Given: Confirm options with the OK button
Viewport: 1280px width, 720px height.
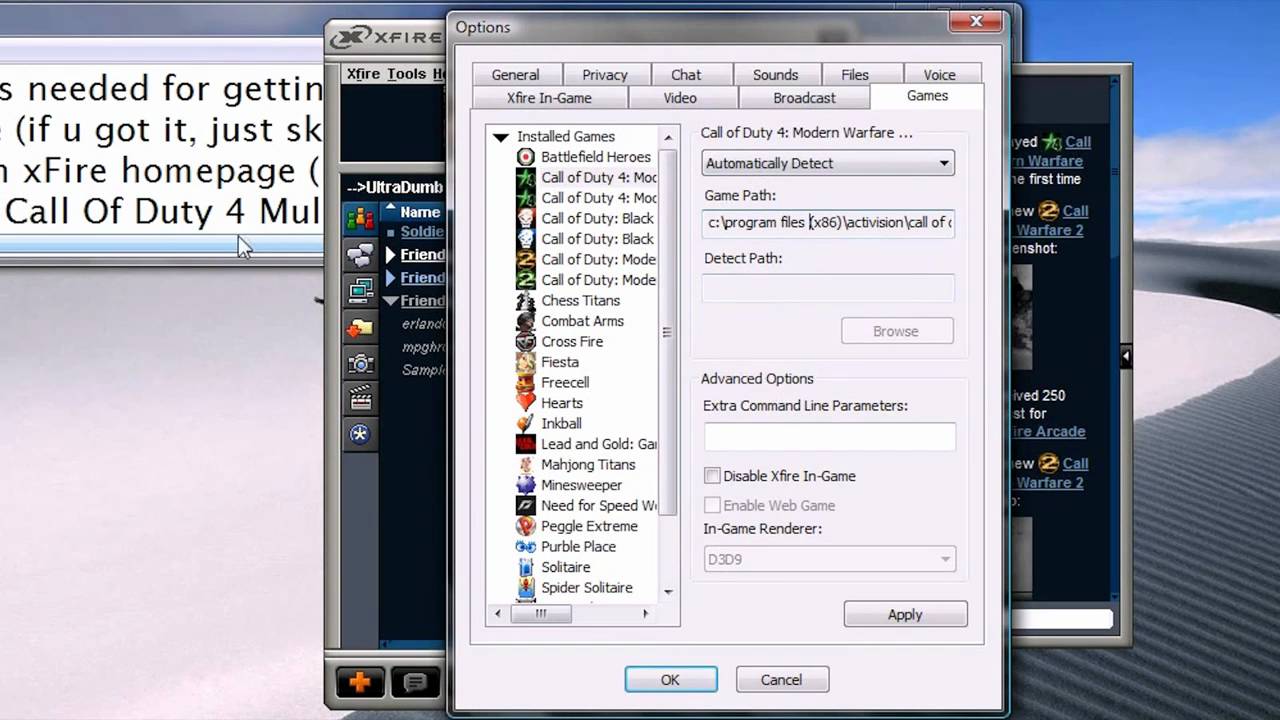Looking at the screenshot, I should point(670,680).
